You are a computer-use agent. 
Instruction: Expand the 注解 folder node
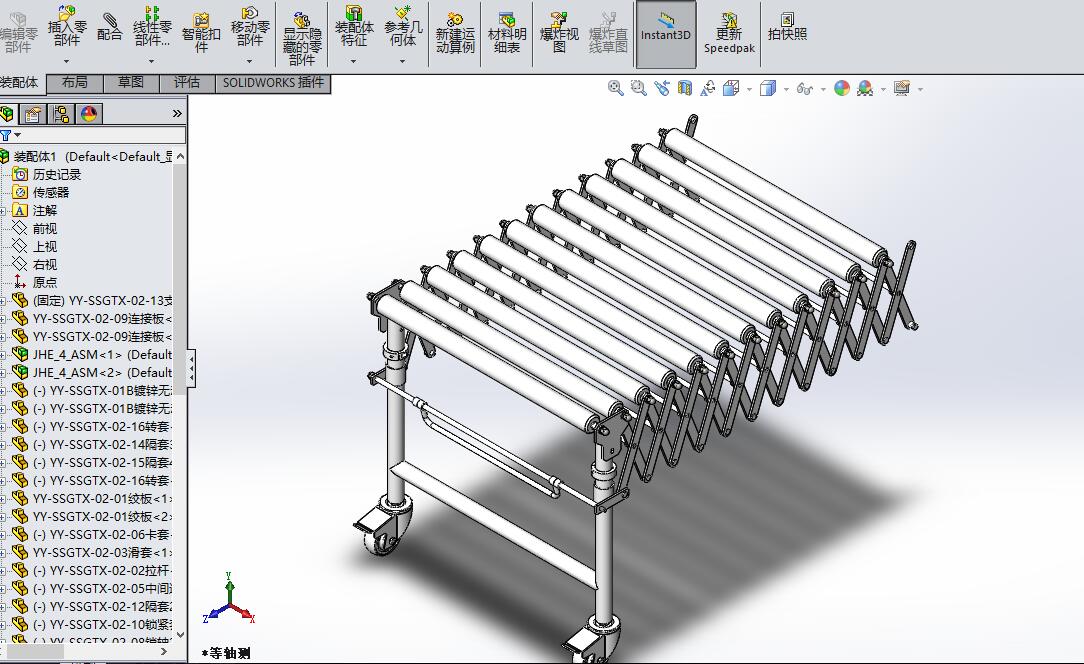tap(3, 211)
